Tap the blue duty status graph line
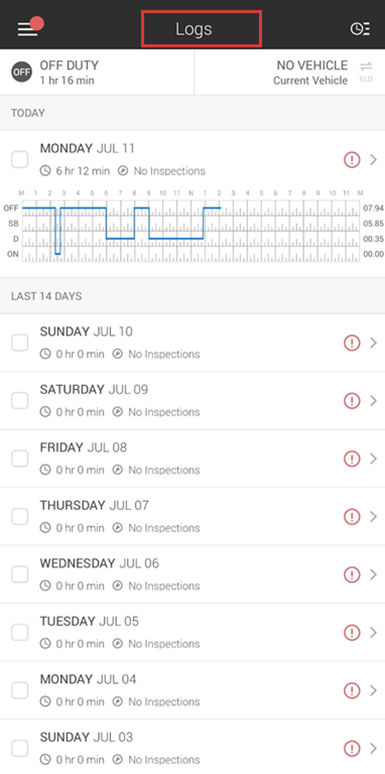385x774 pixels. (121, 230)
